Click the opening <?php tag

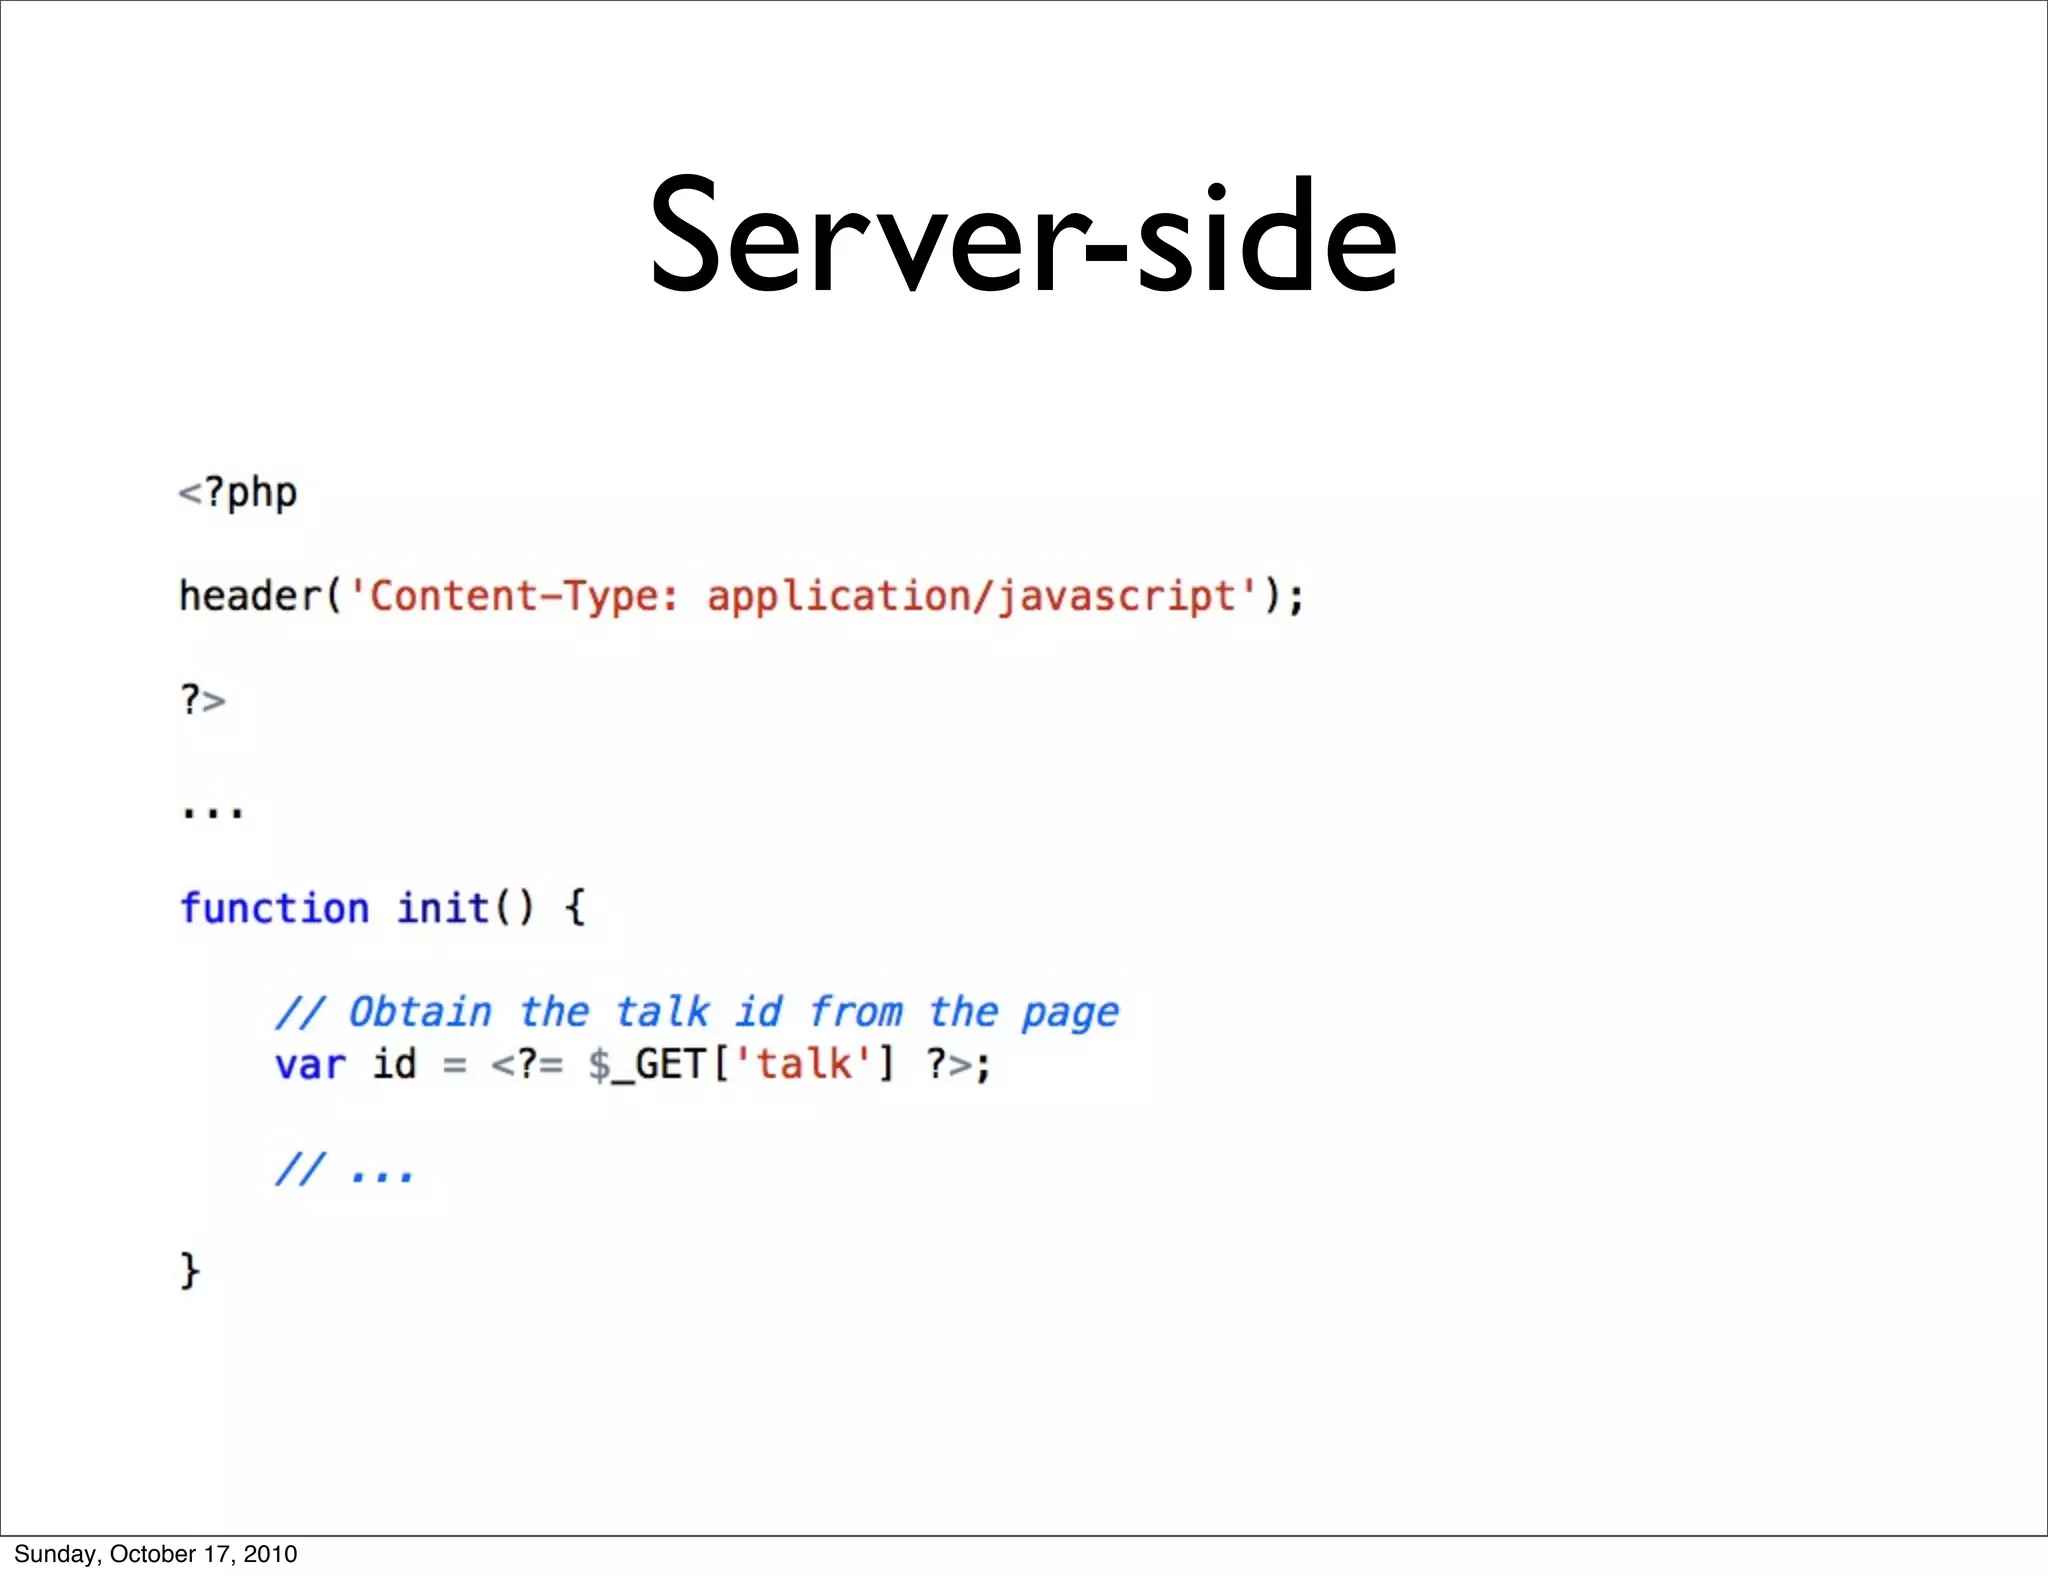pyautogui.click(x=238, y=493)
